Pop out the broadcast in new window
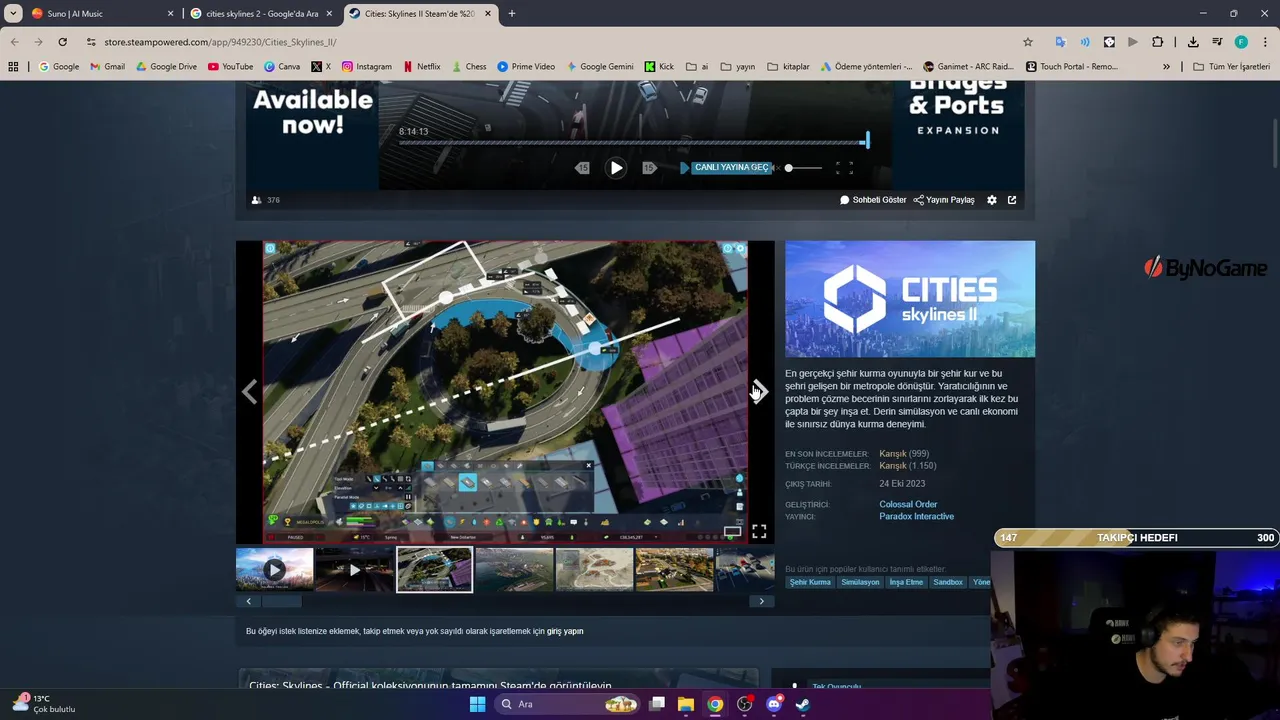 1012,200
